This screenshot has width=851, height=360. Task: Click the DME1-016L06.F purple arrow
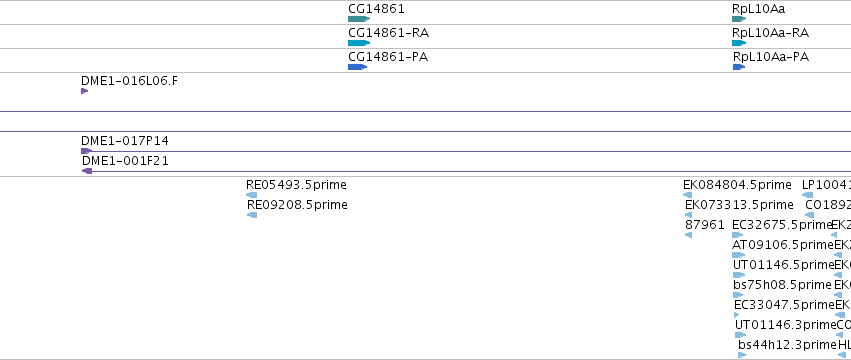tap(85, 91)
